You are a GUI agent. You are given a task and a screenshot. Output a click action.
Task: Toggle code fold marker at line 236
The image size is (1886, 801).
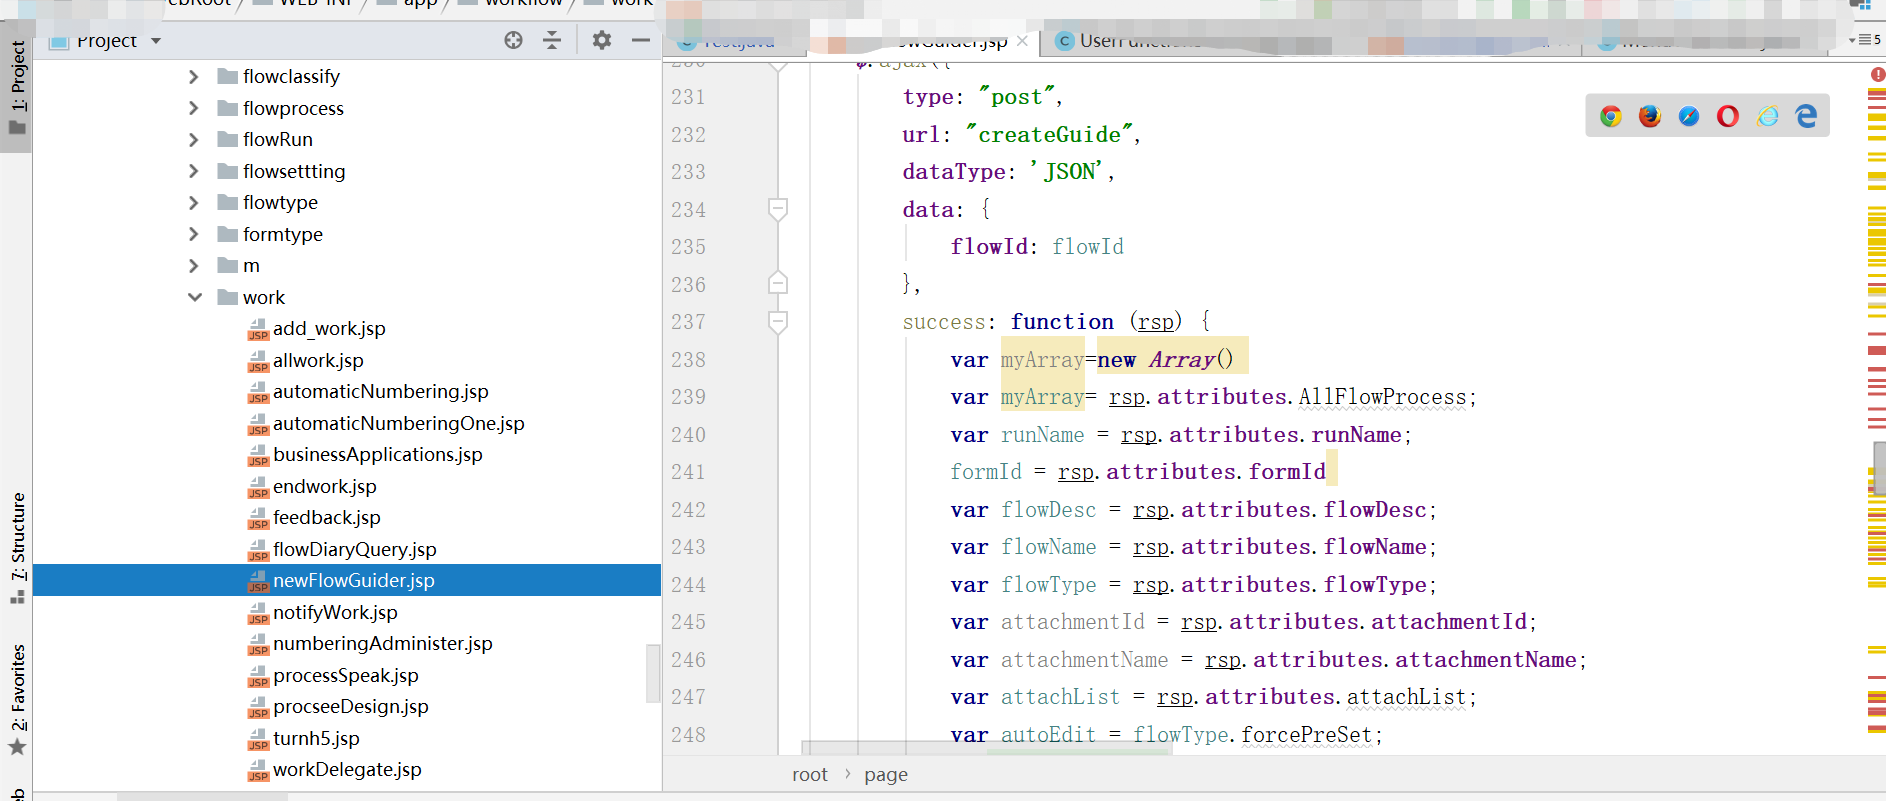(778, 284)
